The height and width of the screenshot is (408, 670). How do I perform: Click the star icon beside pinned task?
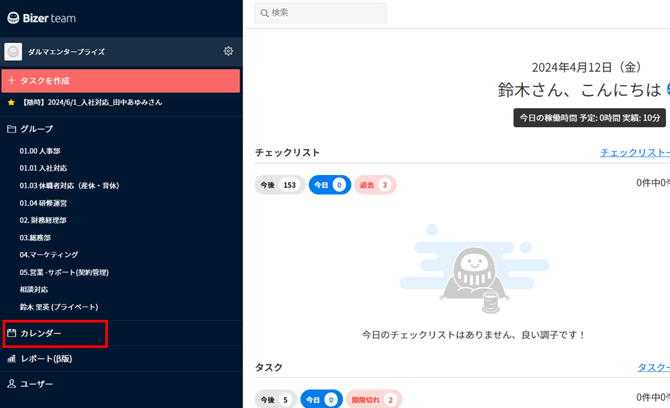tap(11, 102)
